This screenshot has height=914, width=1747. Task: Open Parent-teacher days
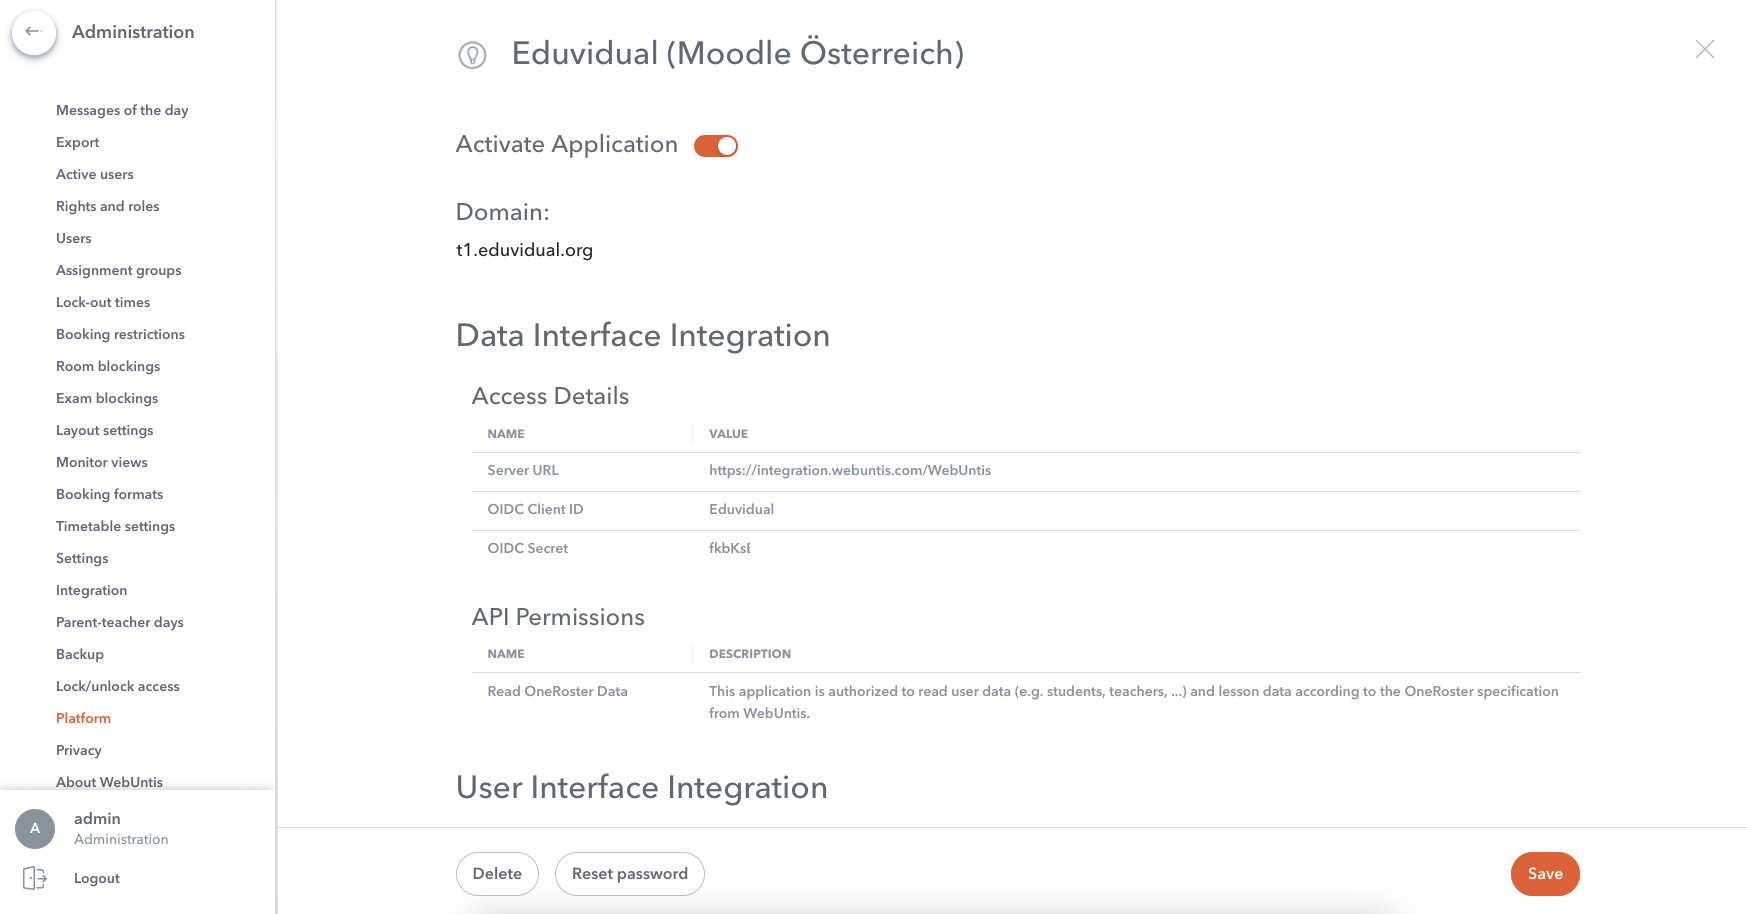click(x=120, y=622)
